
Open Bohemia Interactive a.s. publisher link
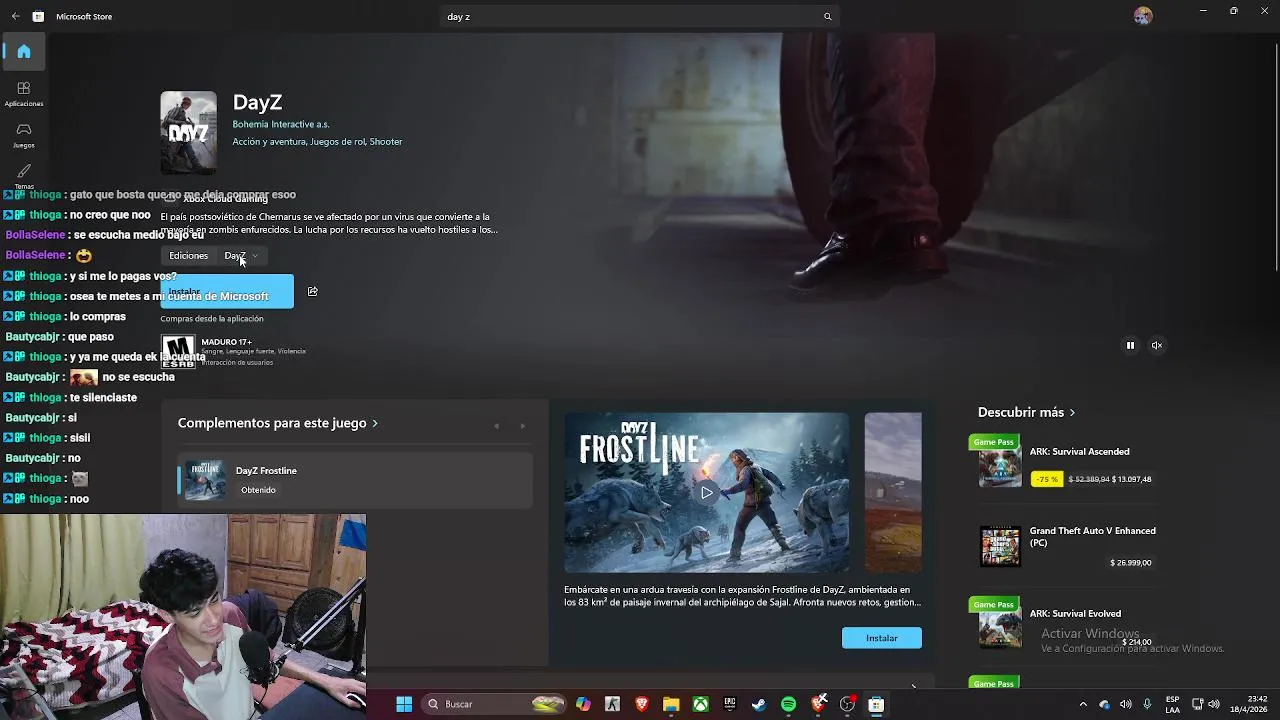pyautogui.click(x=281, y=124)
